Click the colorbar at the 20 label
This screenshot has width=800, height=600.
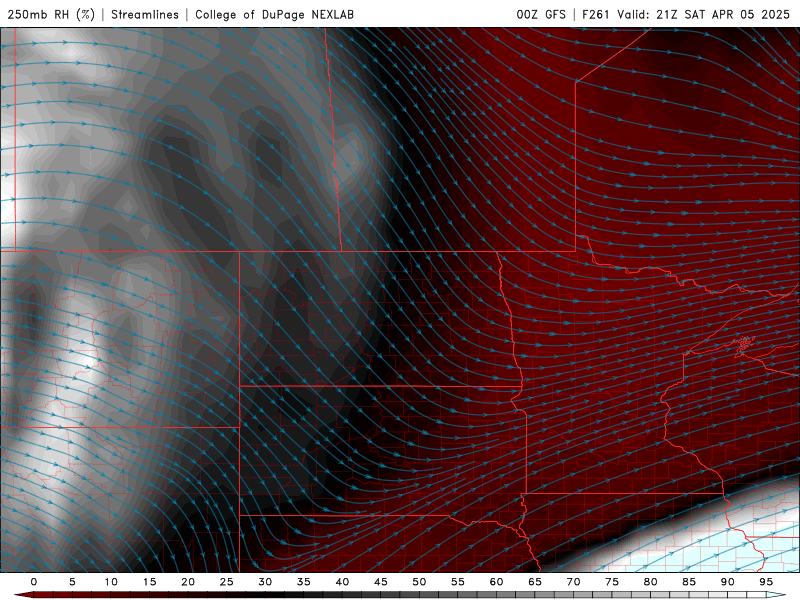click(x=188, y=582)
